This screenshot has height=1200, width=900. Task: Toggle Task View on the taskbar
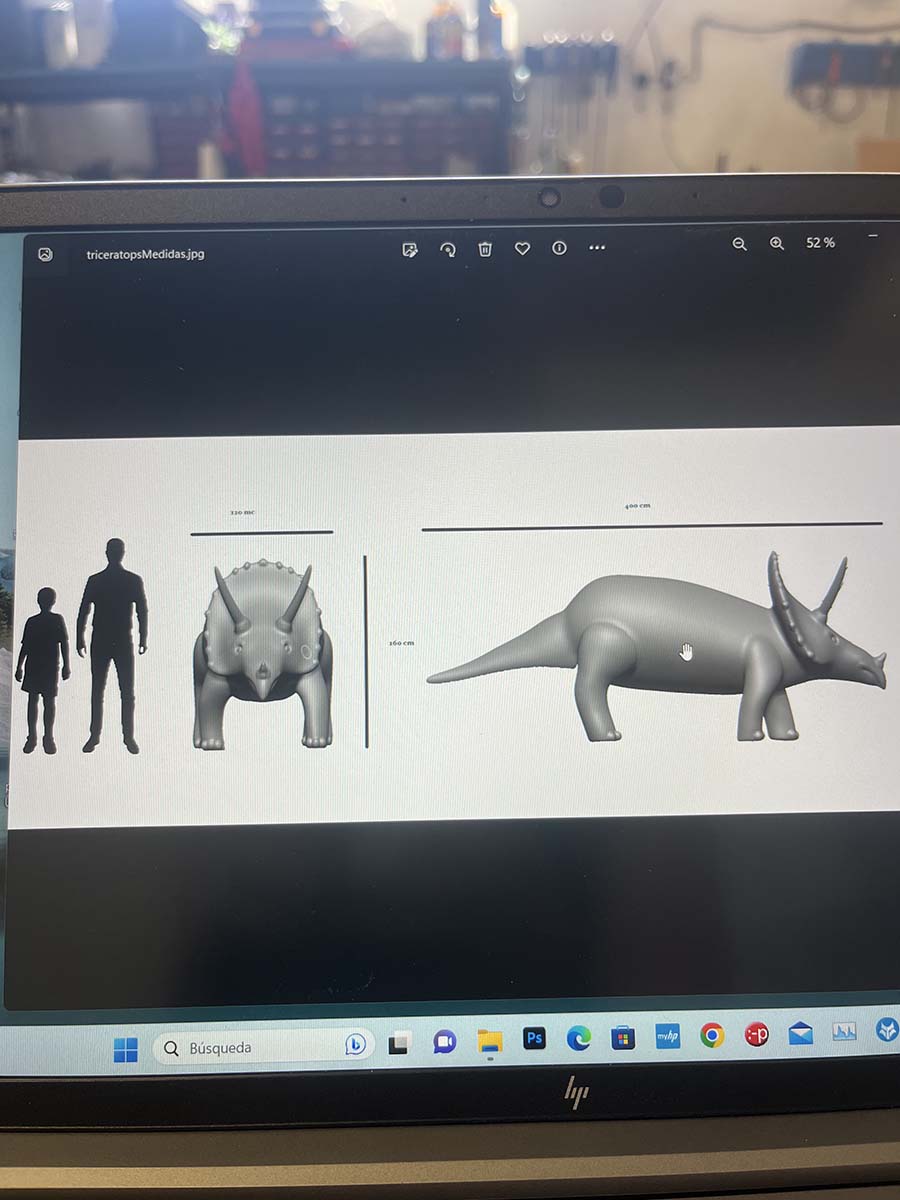click(399, 1044)
